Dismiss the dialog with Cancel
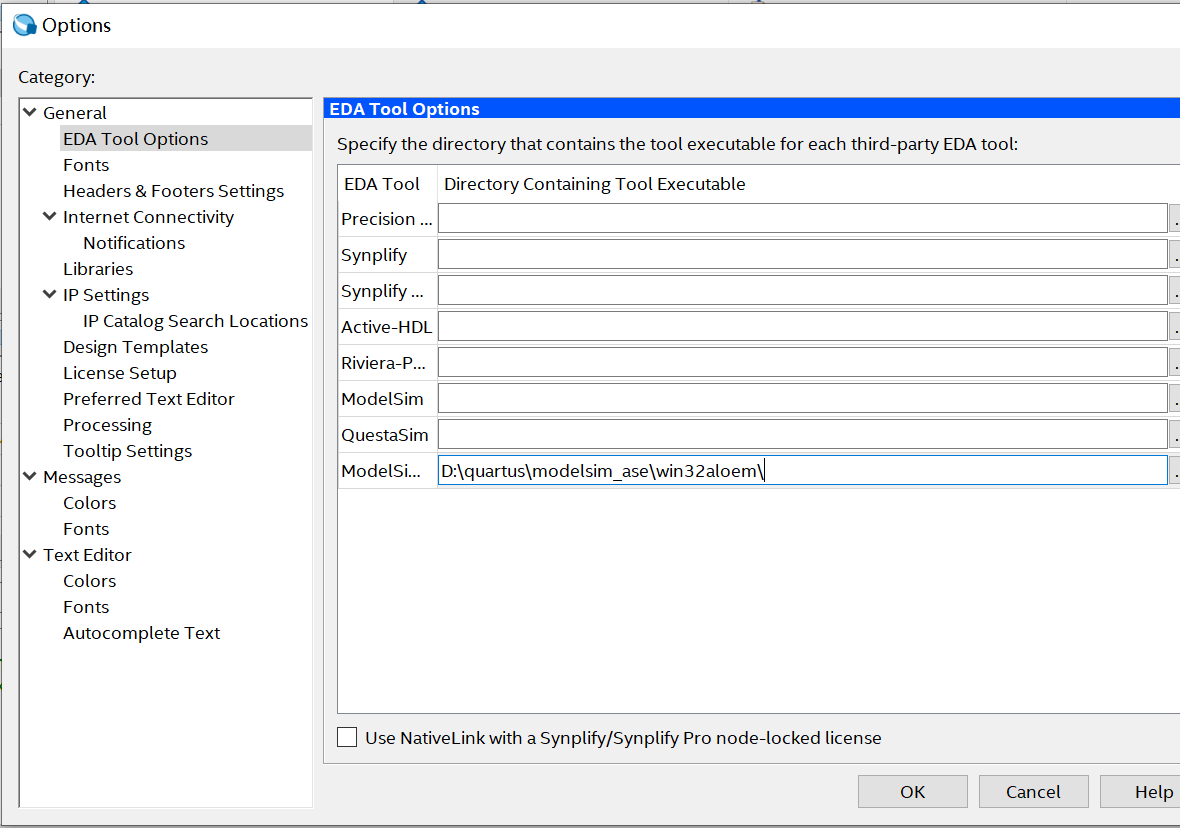 (1033, 791)
